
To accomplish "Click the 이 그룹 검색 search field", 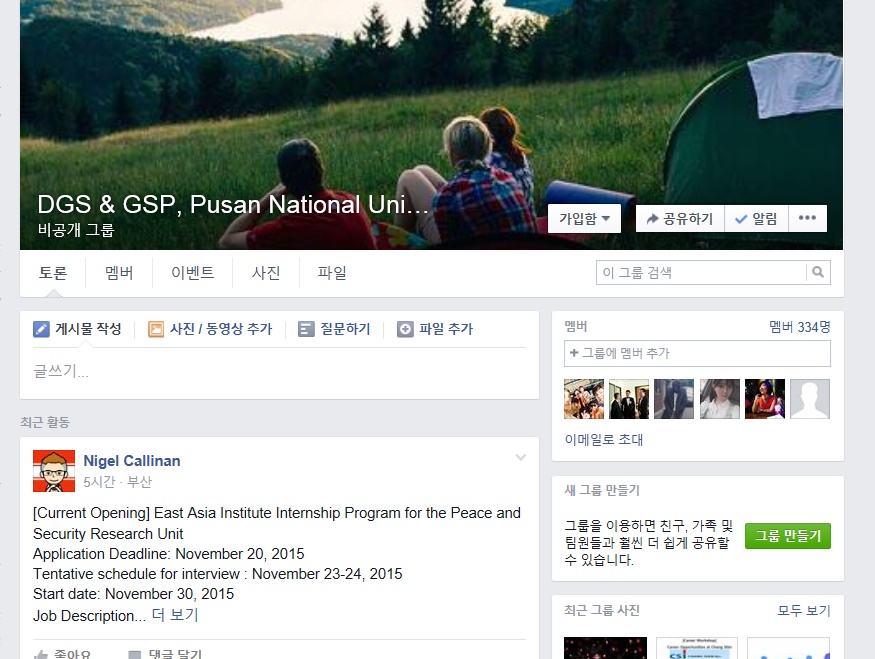I will pos(701,272).
